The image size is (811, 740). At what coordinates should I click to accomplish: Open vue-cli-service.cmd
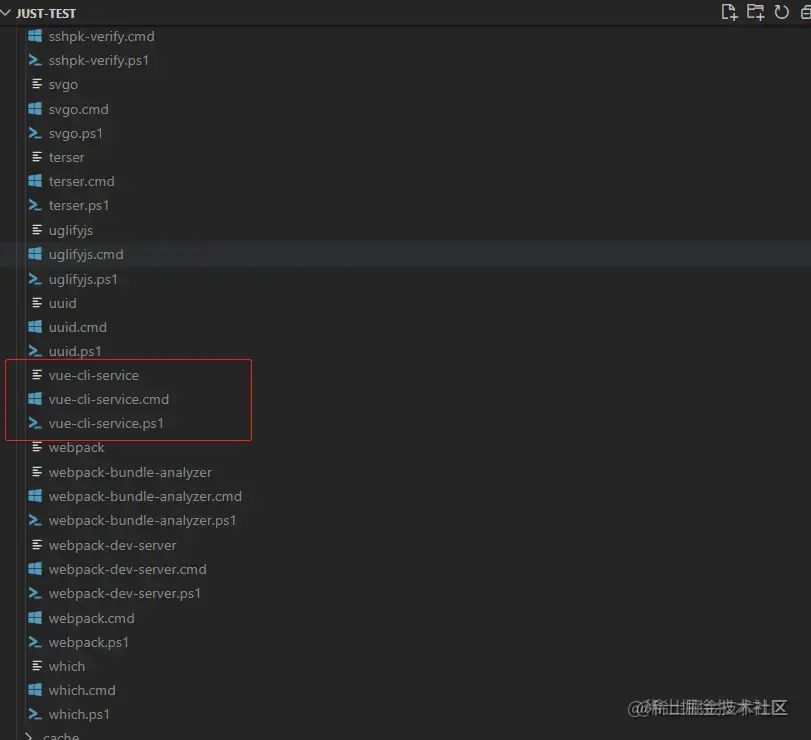click(x=109, y=399)
